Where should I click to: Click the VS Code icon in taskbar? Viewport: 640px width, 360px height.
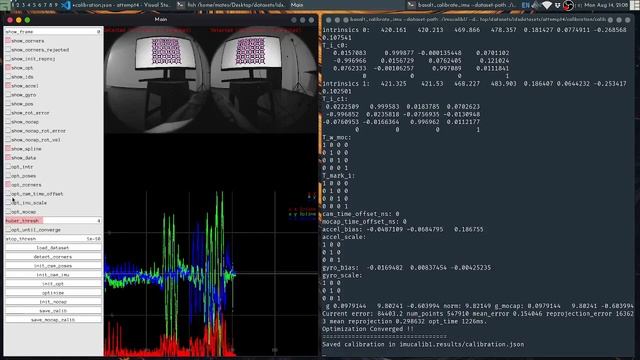tap(65, 5)
